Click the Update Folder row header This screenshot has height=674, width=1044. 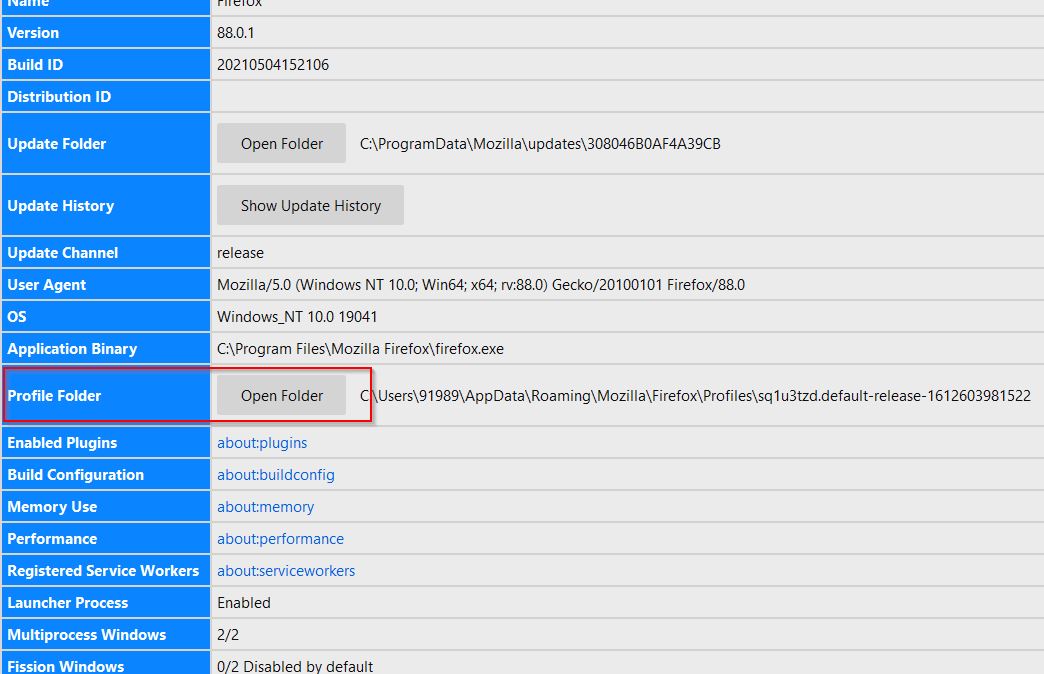[x=106, y=143]
